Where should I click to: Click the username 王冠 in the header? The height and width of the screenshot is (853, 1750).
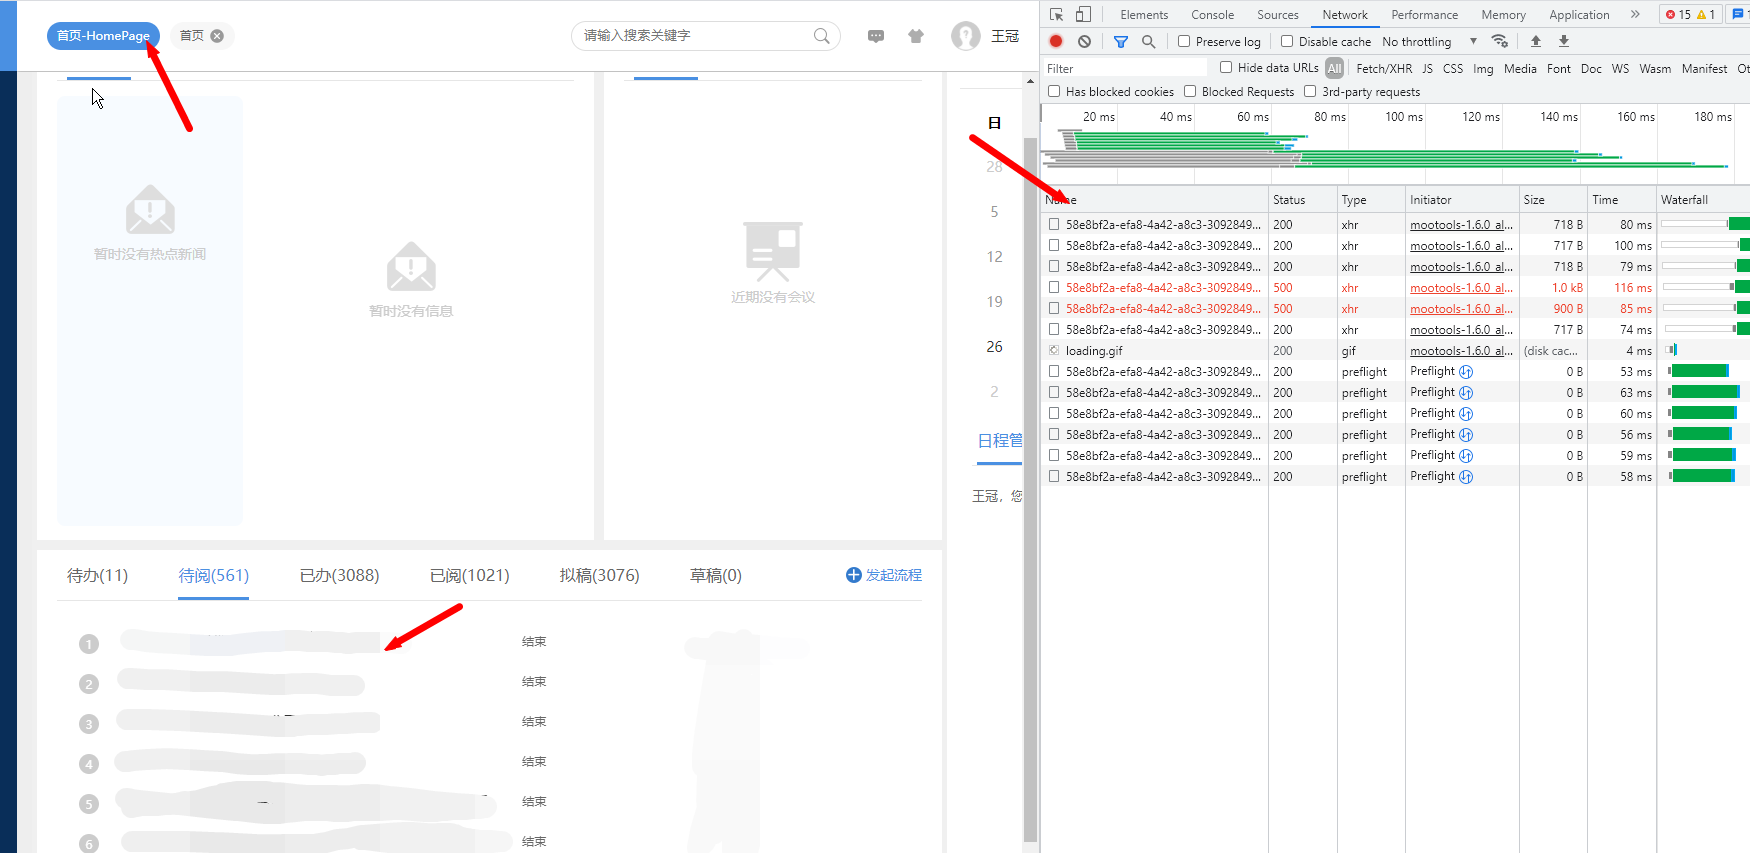click(x=1005, y=36)
